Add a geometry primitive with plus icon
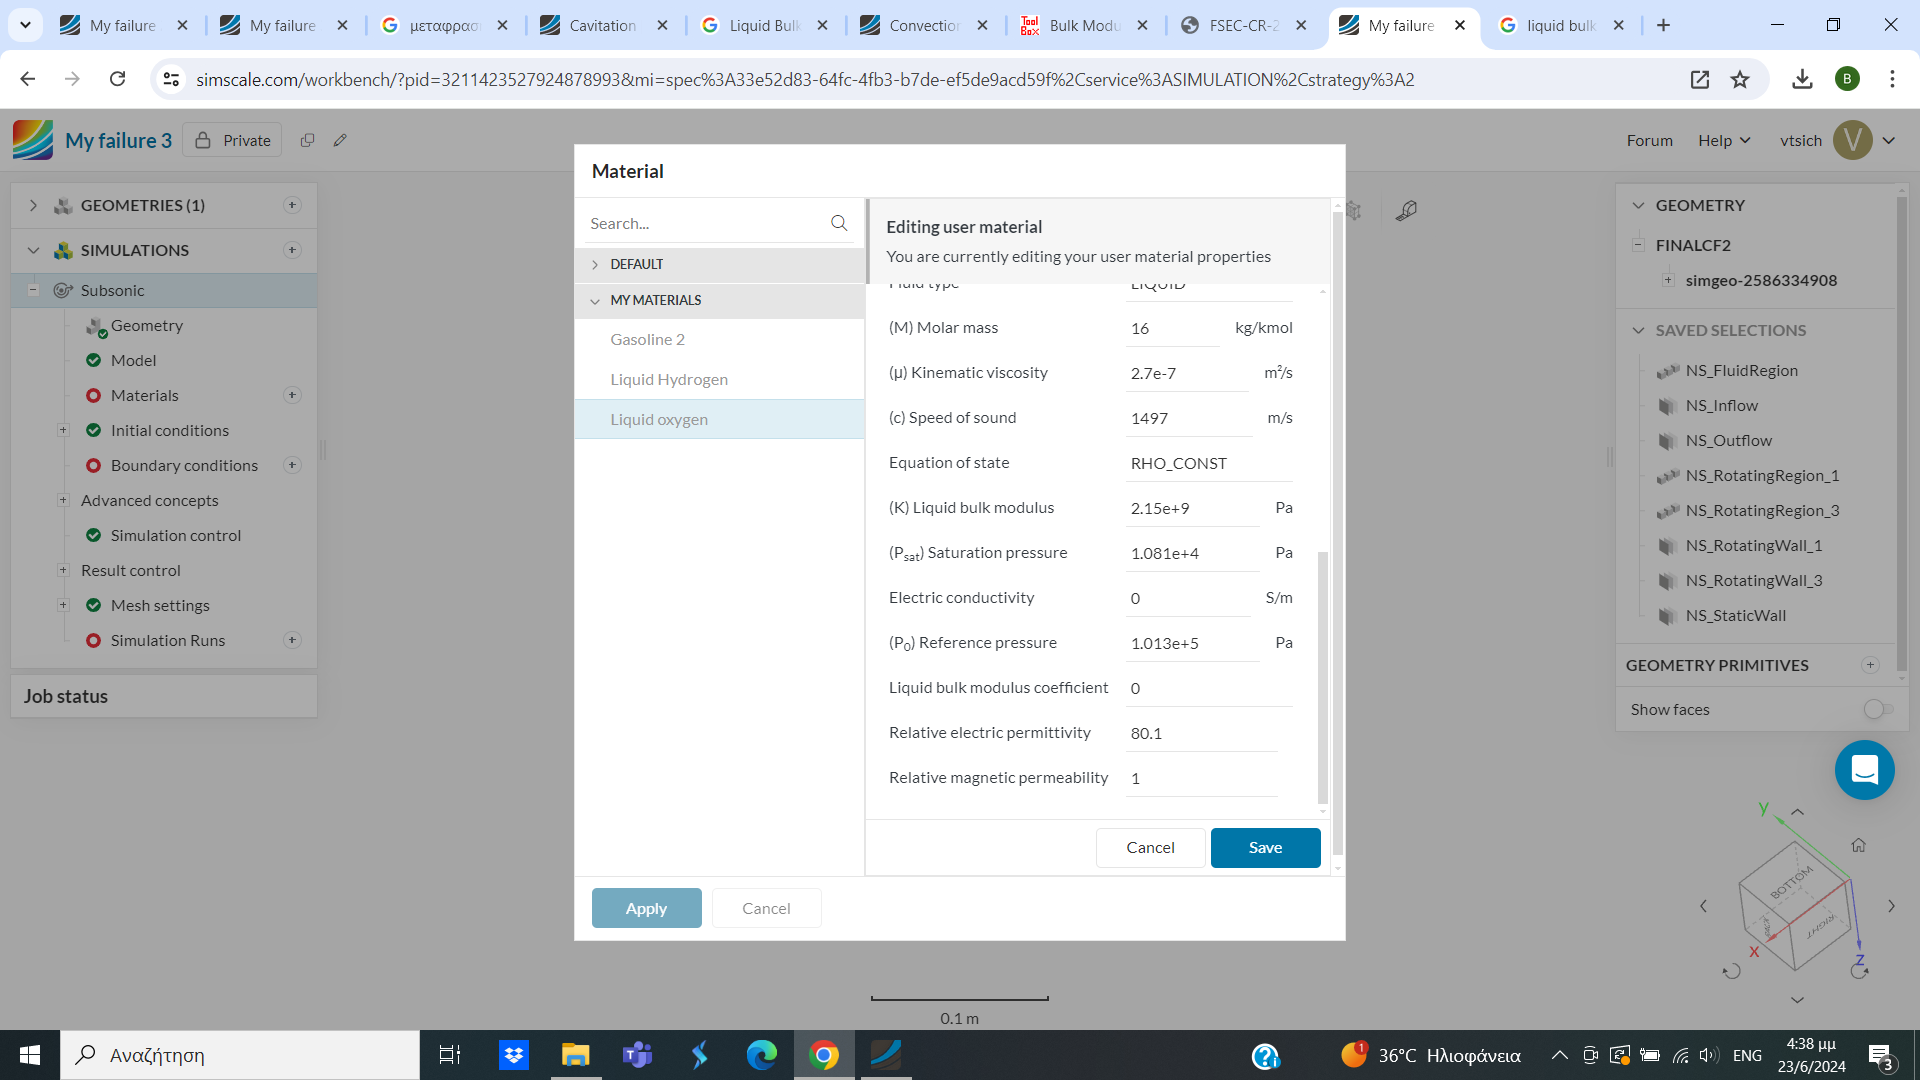1920x1080 pixels. pyautogui.click(x=1870, y=665)
